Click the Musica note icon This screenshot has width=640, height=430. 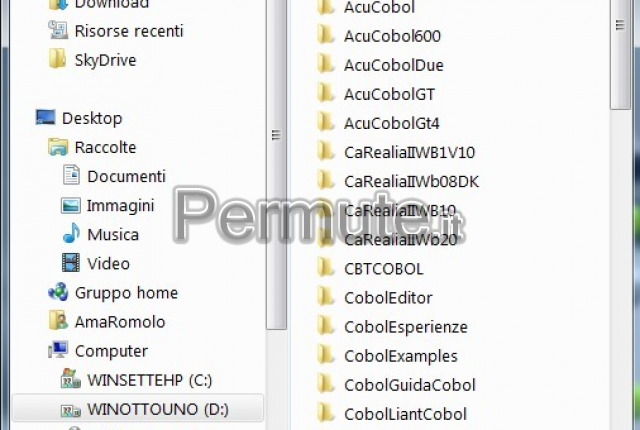coord(71,234)
